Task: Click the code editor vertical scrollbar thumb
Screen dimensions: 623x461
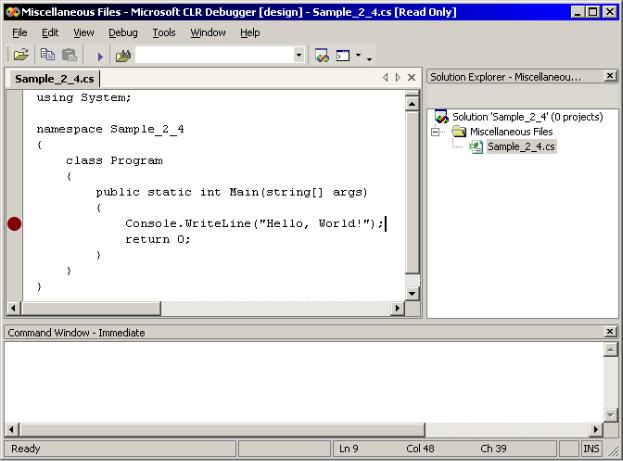Action: pos(412,192)
